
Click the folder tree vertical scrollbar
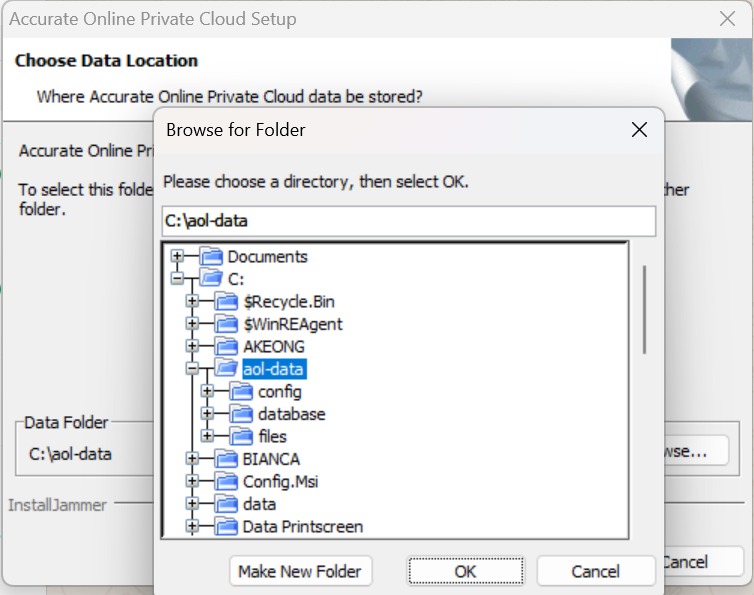(644, 310)
